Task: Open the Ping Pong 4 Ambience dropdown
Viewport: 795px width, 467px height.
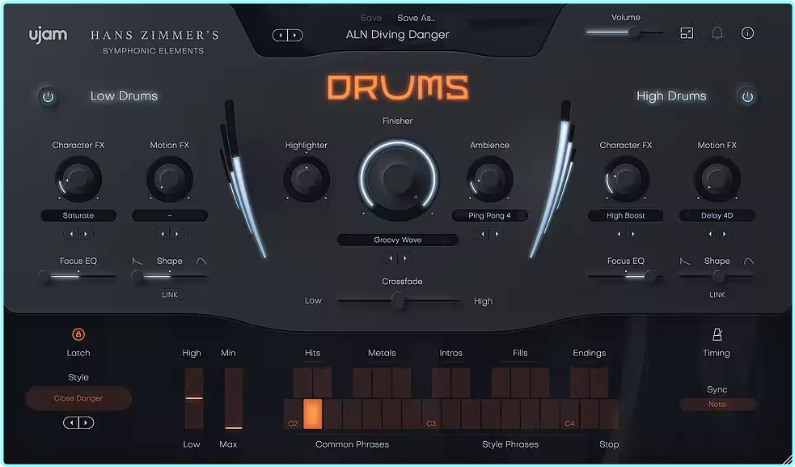Action: click(x=489, y=215)
